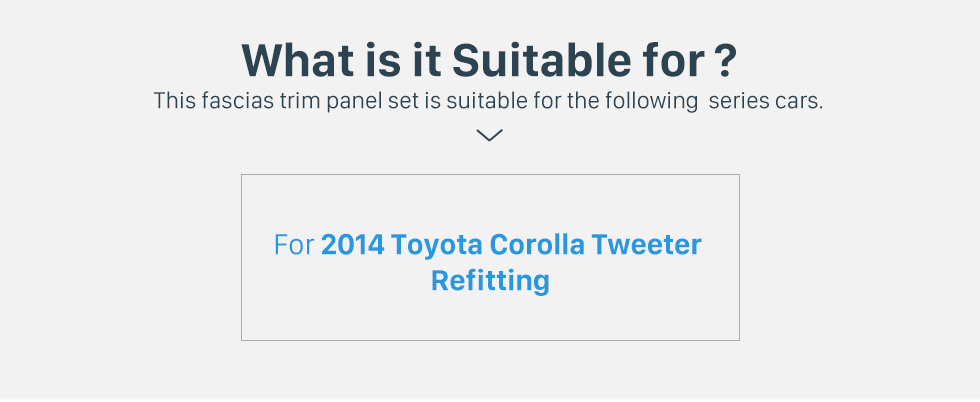Click the word 'Refitting' in the box

(x=491, y=280)
